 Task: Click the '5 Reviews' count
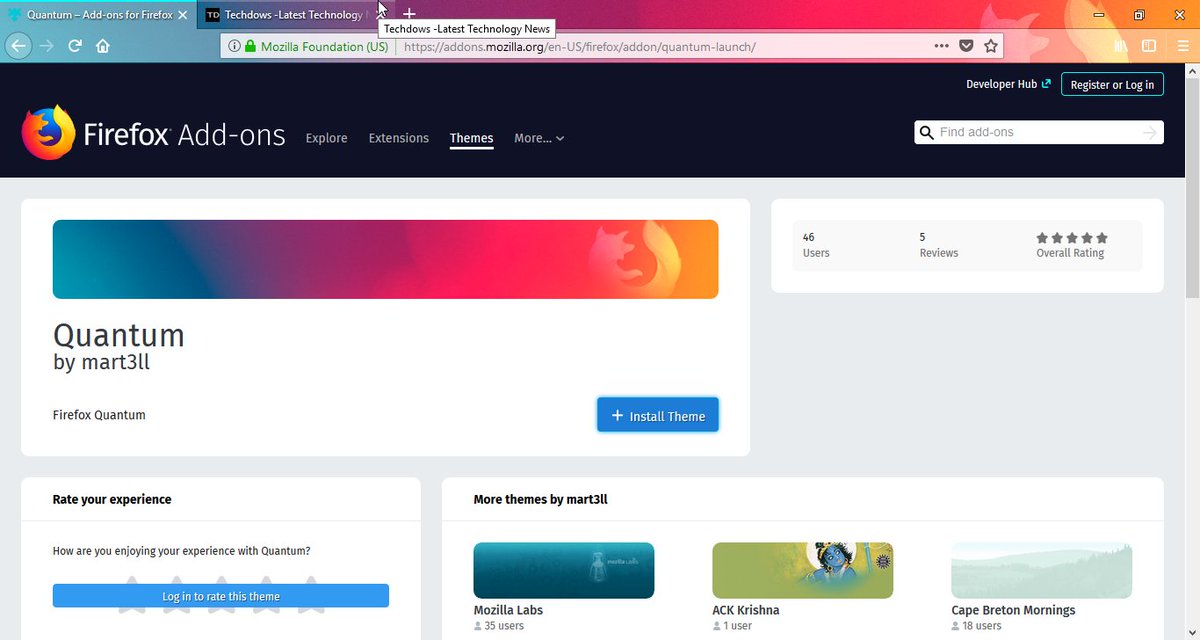click(938, 245)
